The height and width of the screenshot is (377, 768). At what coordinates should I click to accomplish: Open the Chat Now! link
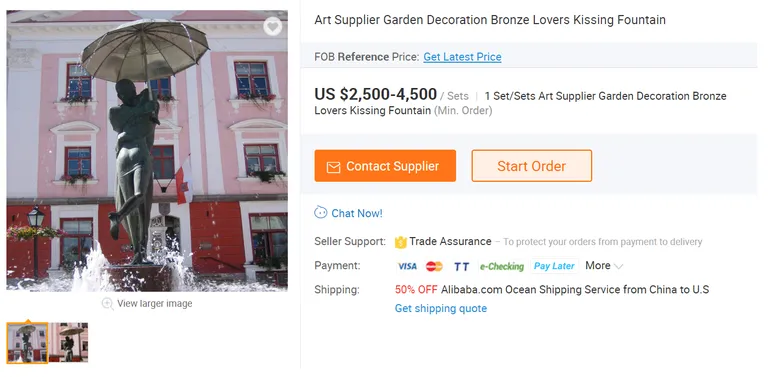tap(357, 213)
